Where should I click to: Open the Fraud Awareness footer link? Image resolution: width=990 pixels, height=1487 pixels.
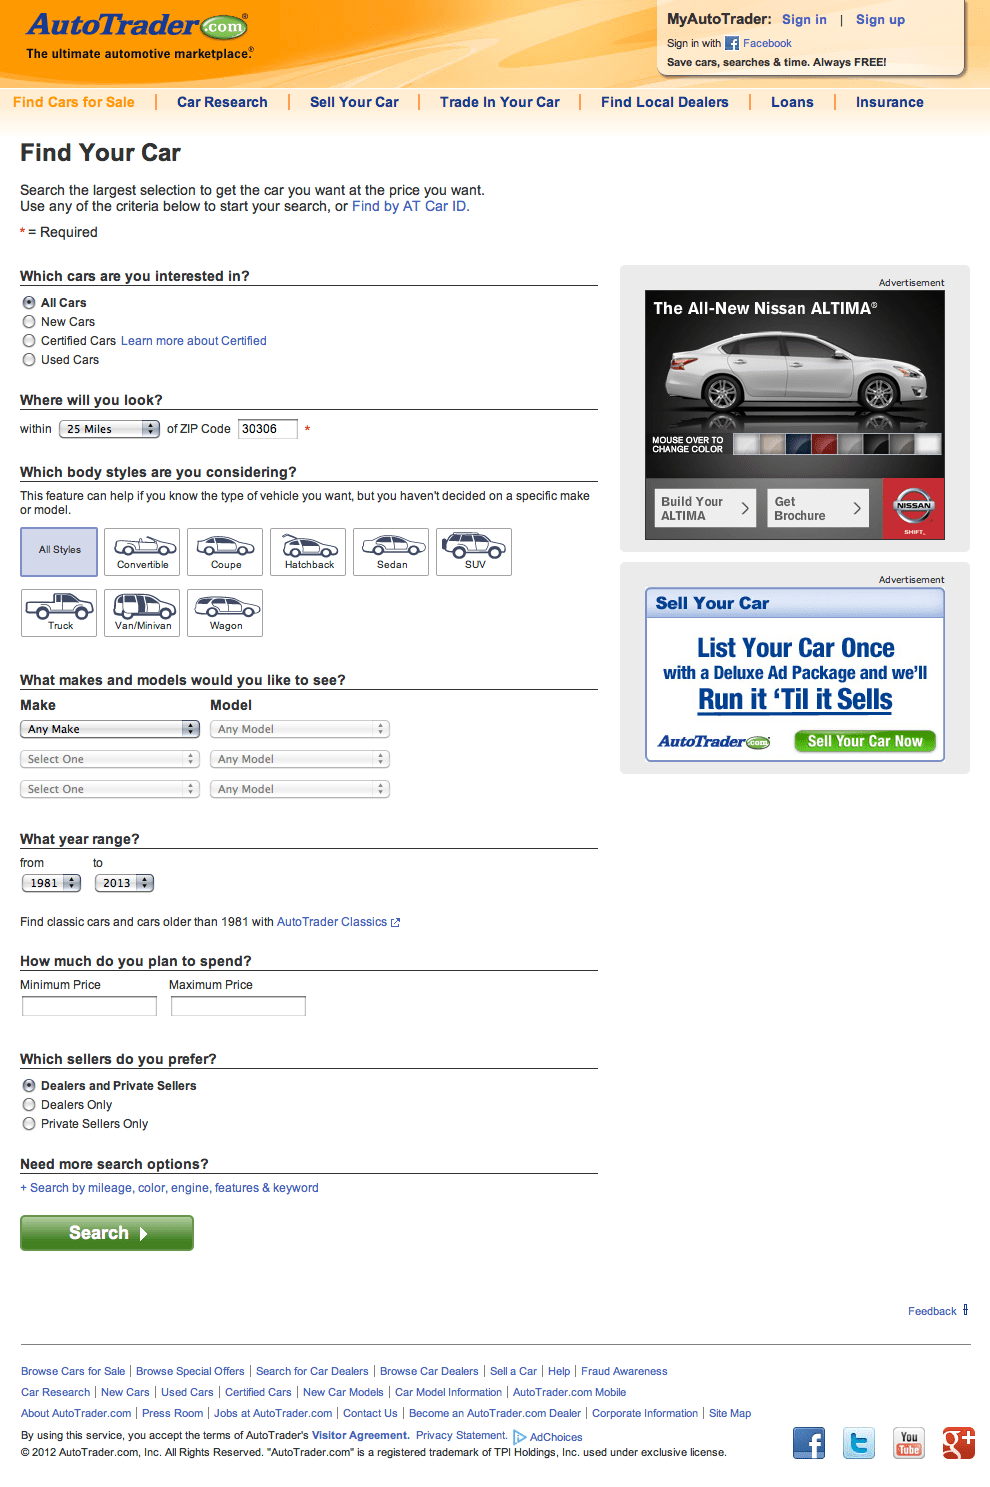coord(624,1371)
